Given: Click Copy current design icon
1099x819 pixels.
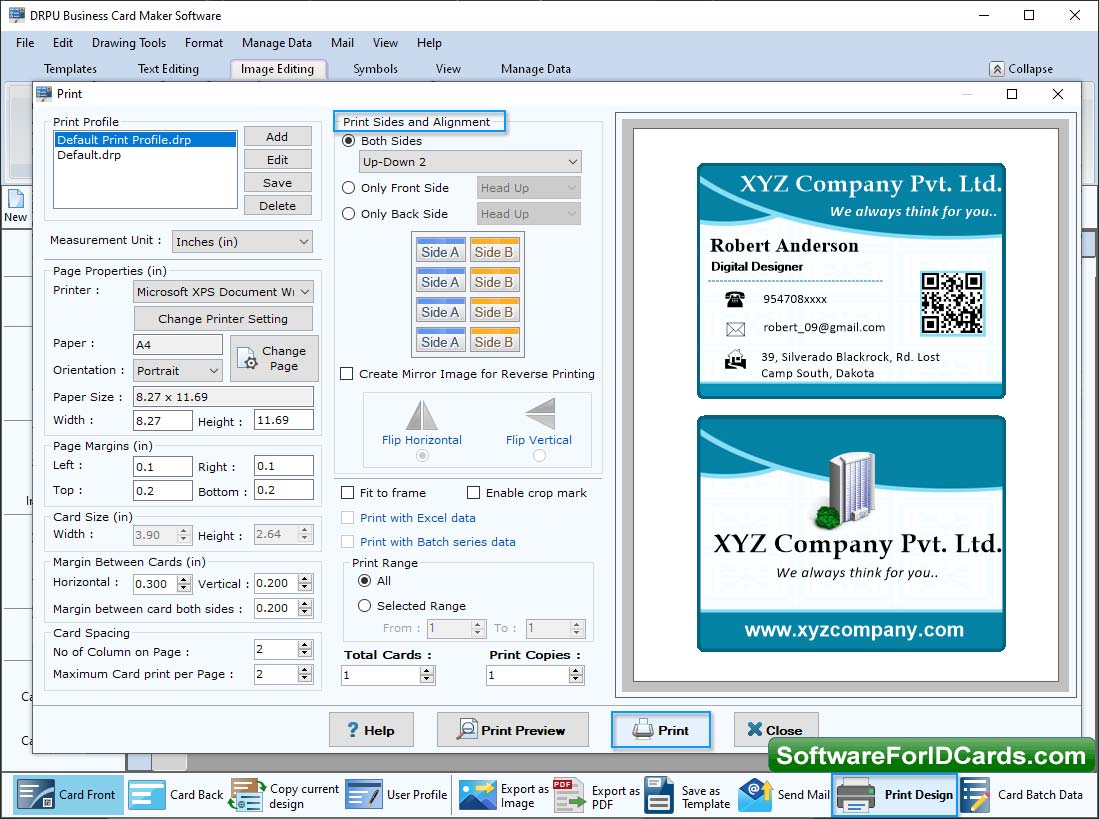Looking at the screenshot, I should 247,794.
